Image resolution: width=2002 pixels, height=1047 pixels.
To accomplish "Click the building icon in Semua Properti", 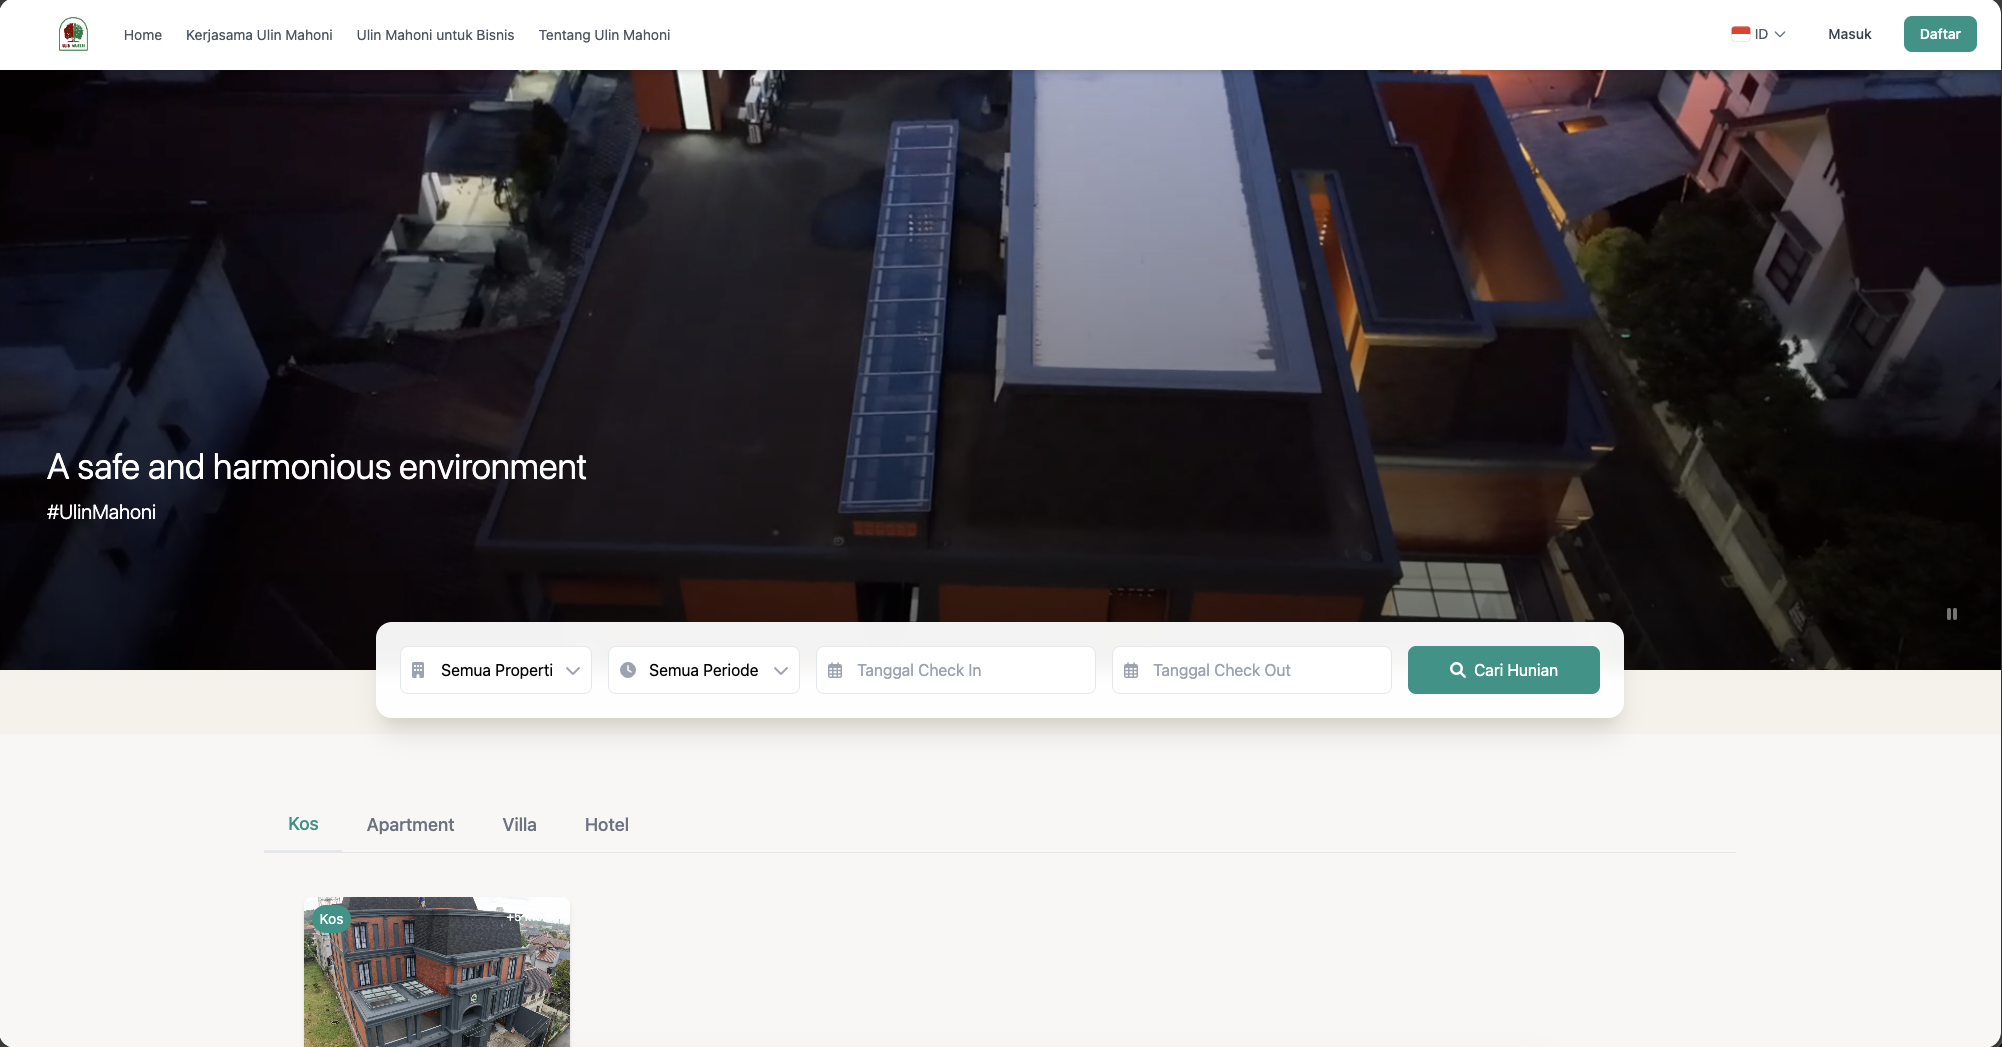I will point(419,670).
